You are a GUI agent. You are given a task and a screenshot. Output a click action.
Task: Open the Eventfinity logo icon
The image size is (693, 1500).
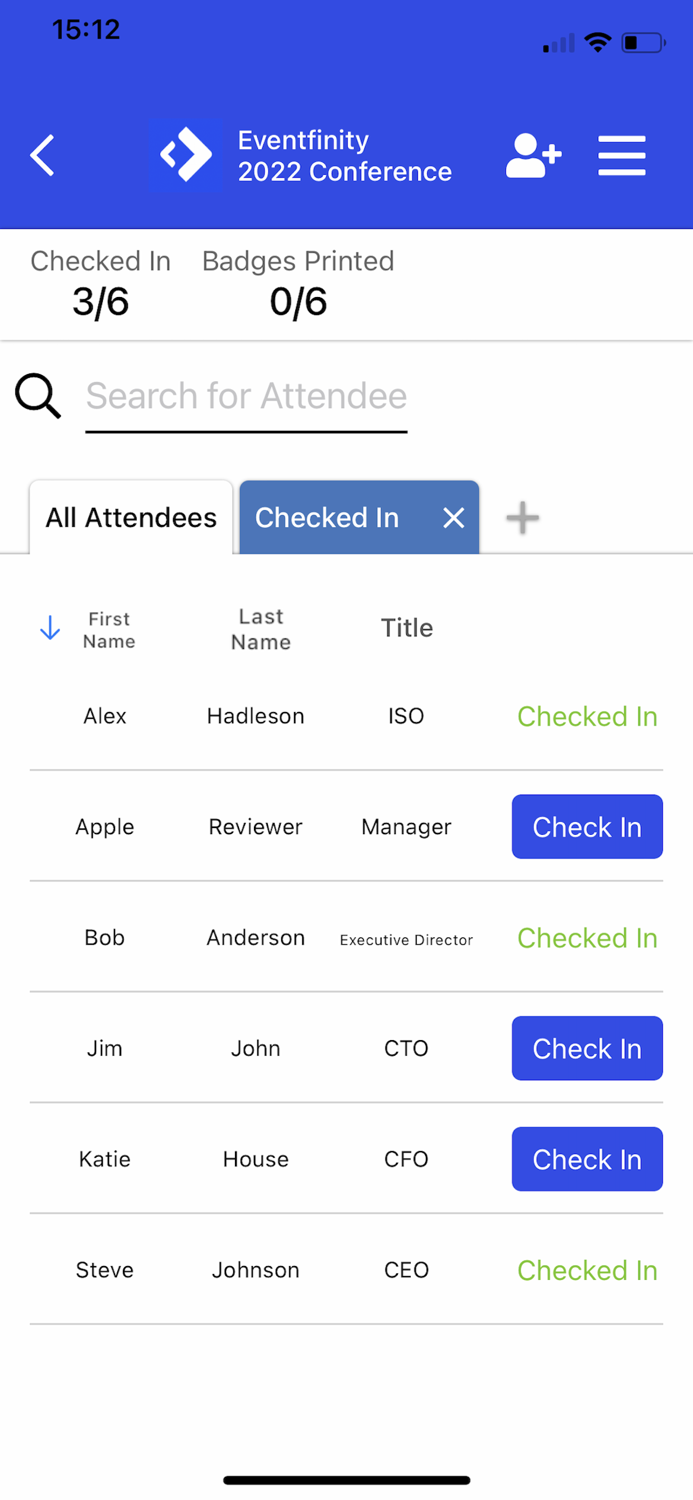click(185, 155)
